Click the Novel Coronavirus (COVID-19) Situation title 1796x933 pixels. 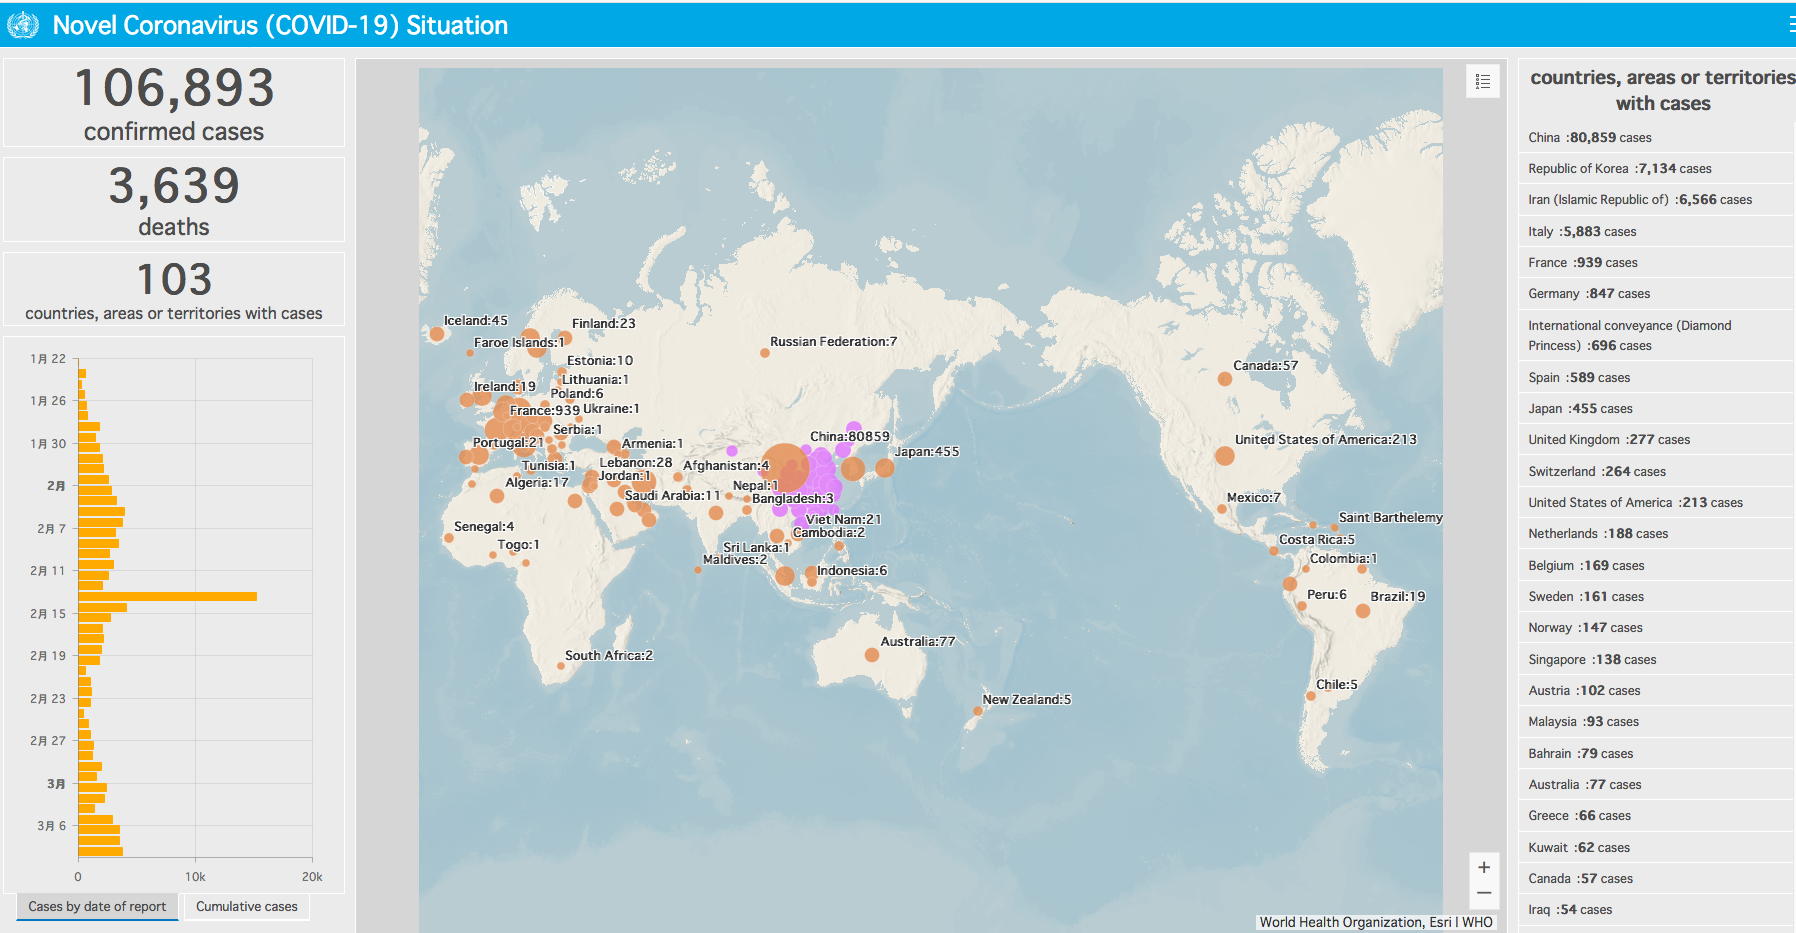pyautogui.click(x=280, y=25)
